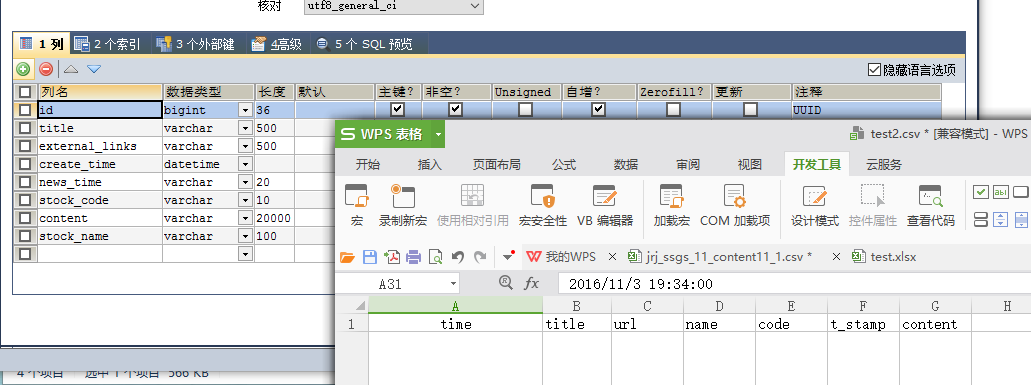
Task: Check Zerofill checkbox for id row
Action: click(673, 110)
